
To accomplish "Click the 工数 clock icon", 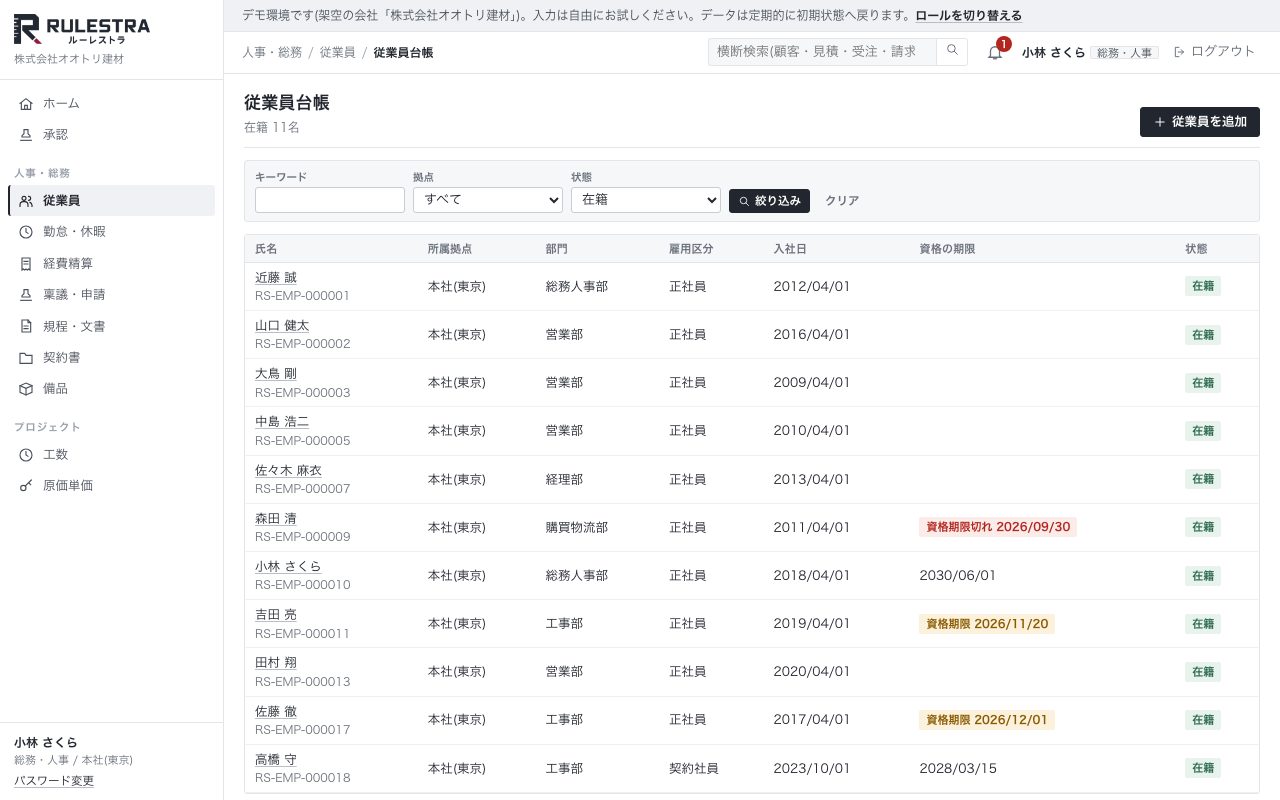I will click(26, 455).
